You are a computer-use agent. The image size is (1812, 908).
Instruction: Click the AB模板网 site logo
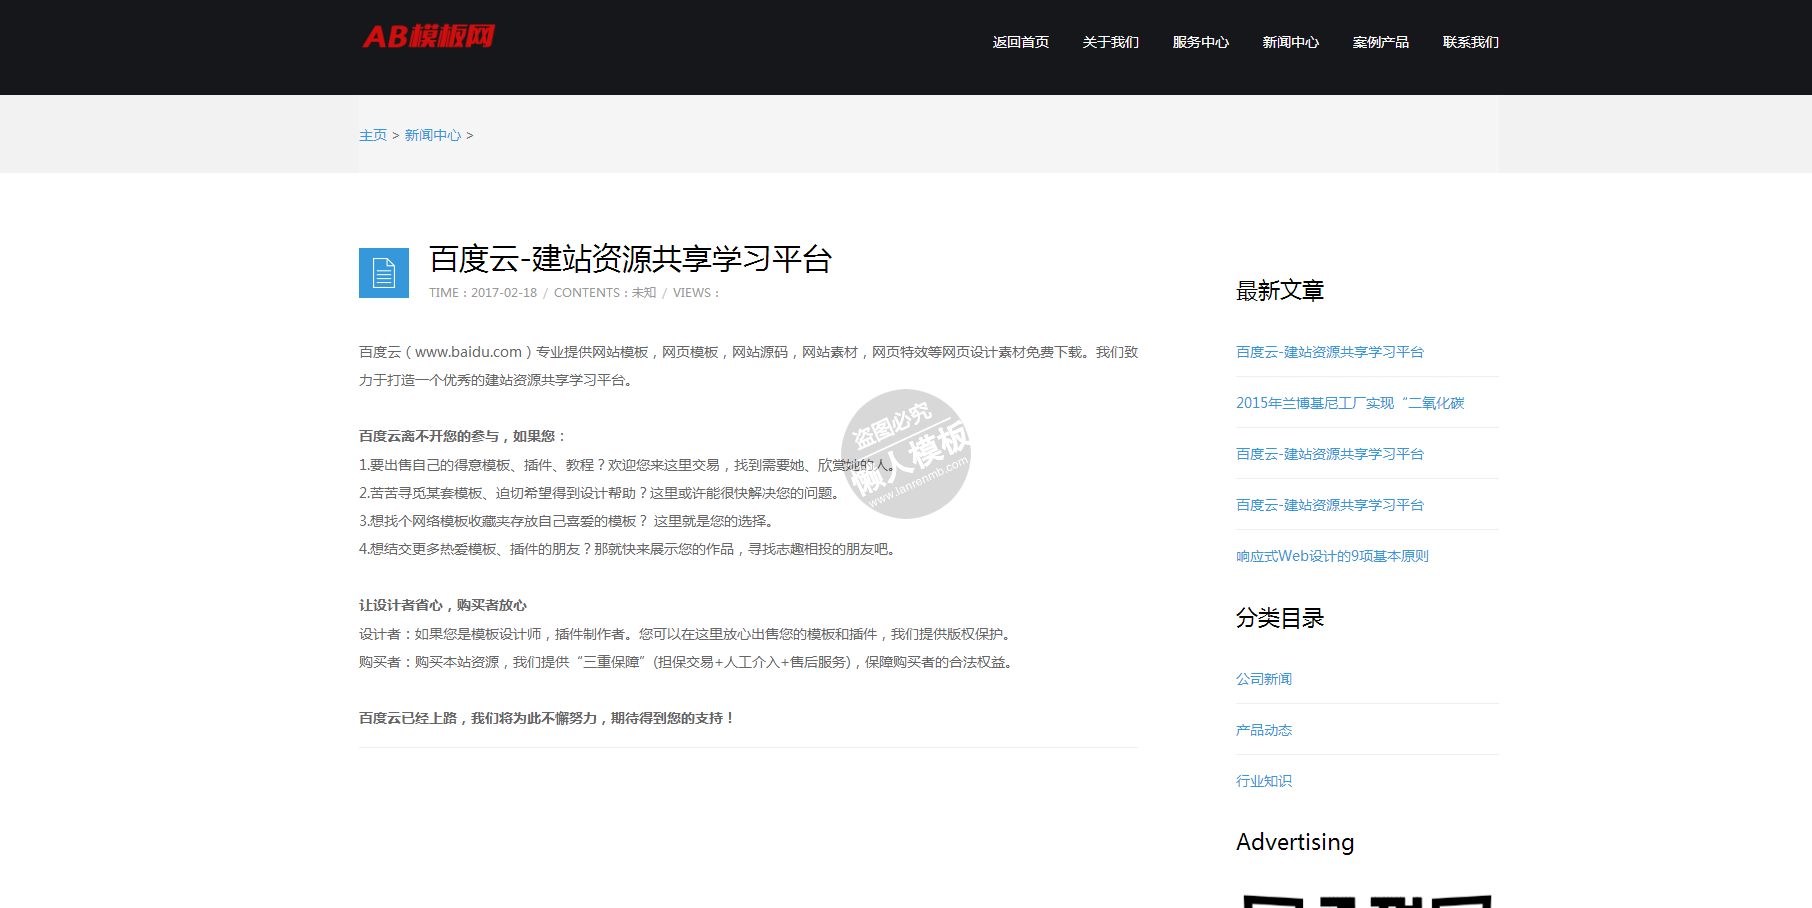[x=428, y=37]
